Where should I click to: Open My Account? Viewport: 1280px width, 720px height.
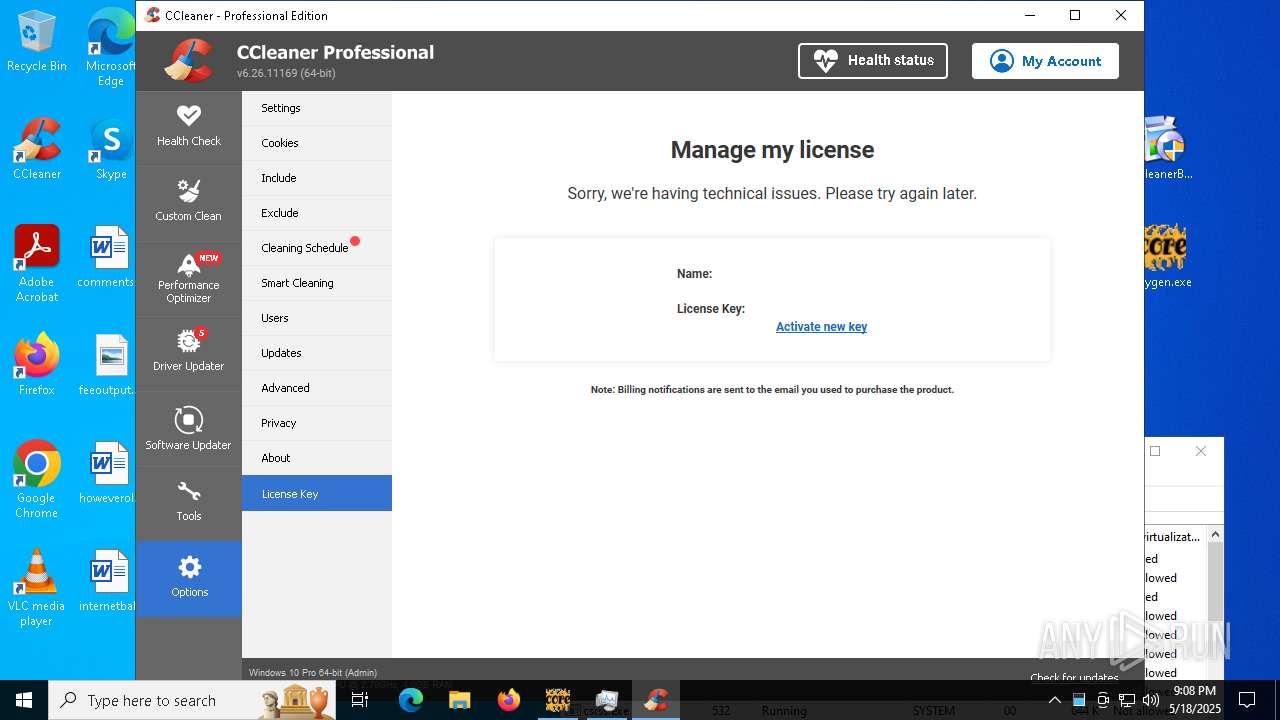[x=1045, y=61]
